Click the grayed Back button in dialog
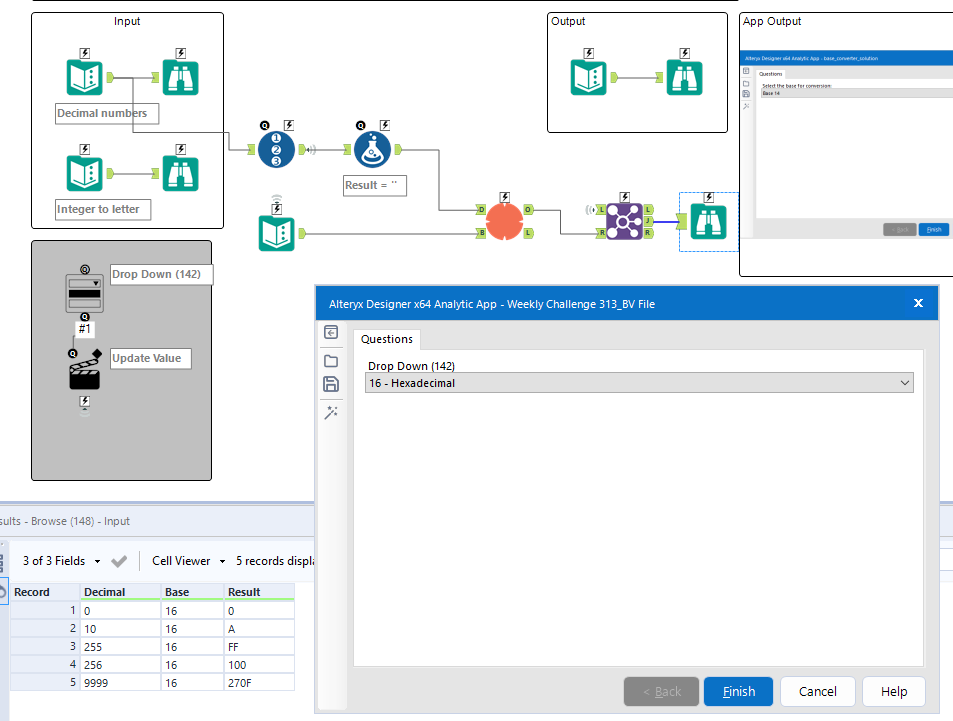953x721 pixels. coord(661,692)
